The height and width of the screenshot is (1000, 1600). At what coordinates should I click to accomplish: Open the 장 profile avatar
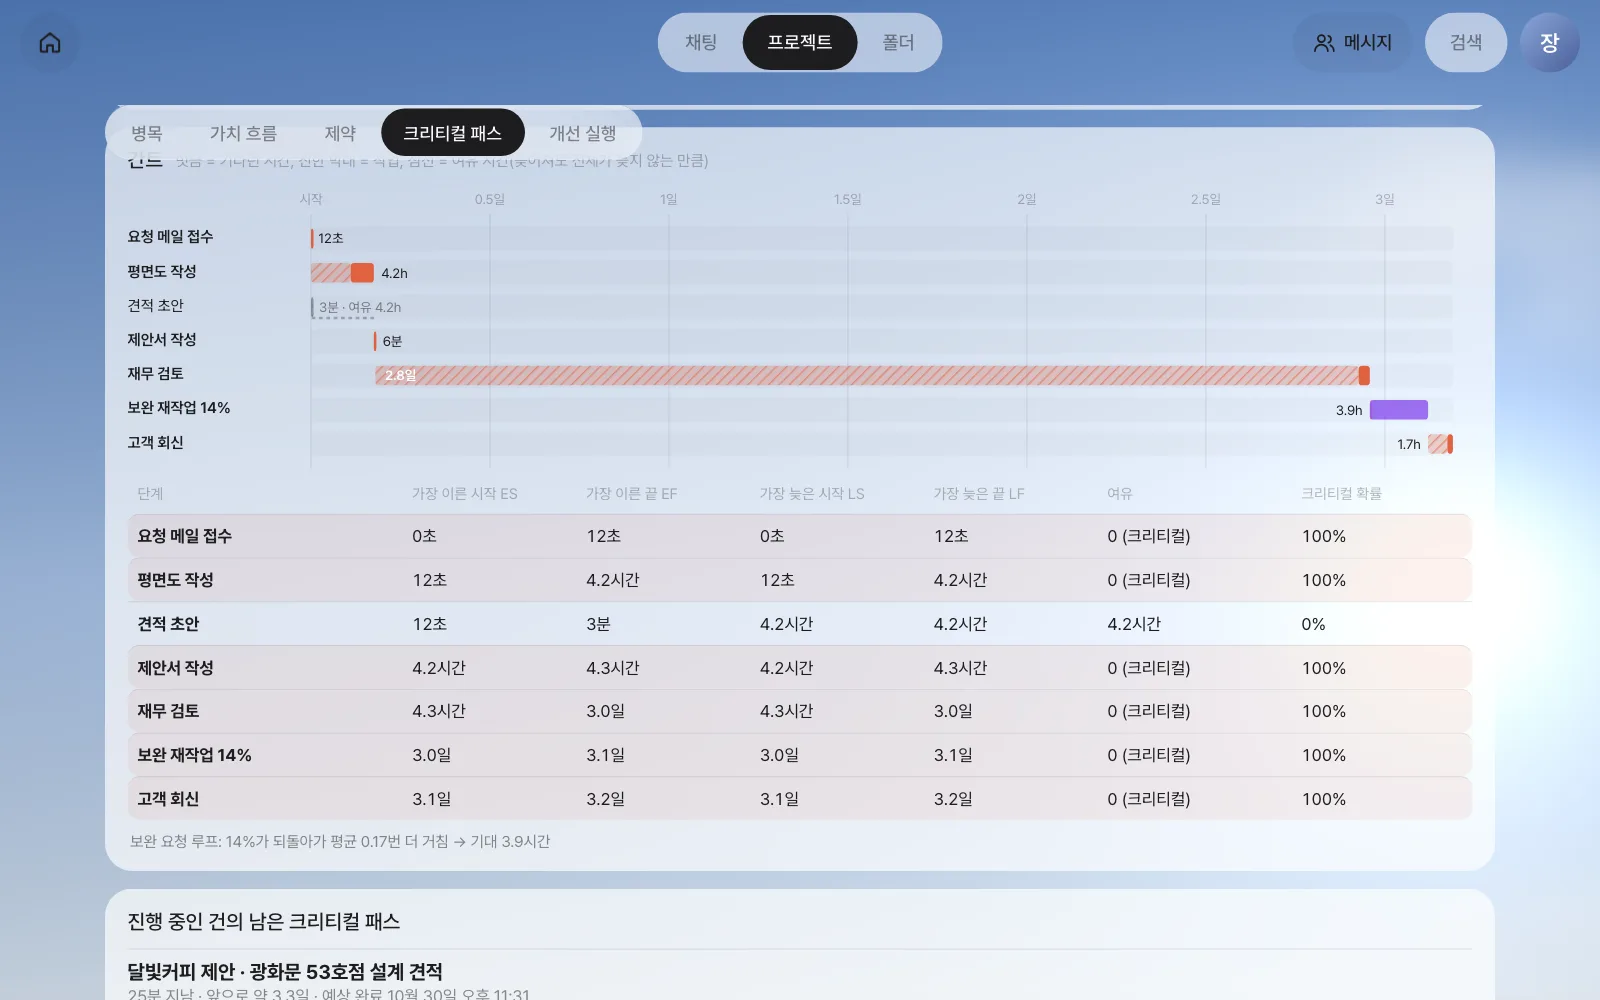click(1549, 43)
